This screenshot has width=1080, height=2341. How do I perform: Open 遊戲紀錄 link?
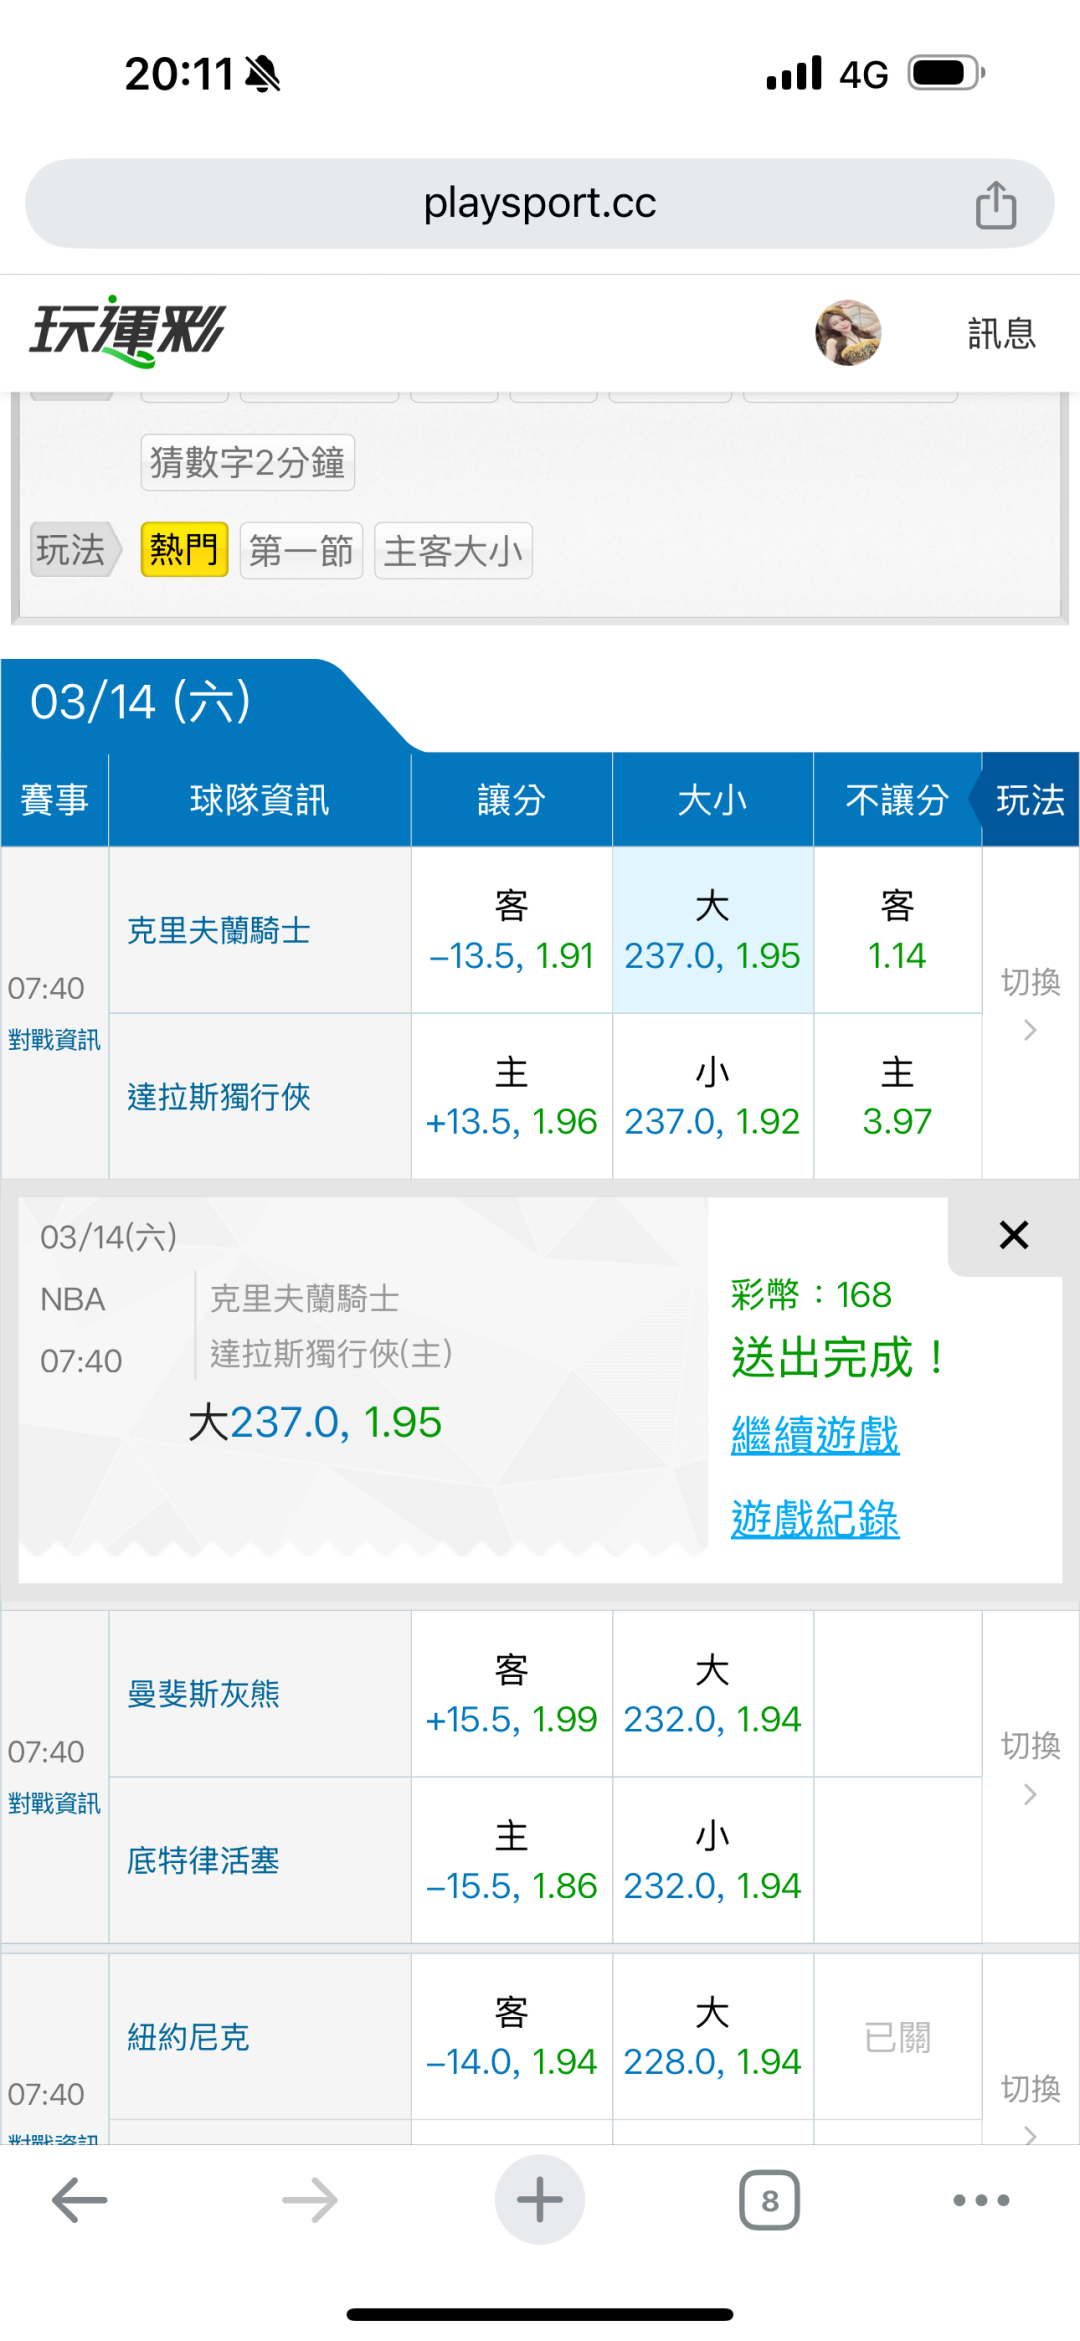coord(815,1519)
